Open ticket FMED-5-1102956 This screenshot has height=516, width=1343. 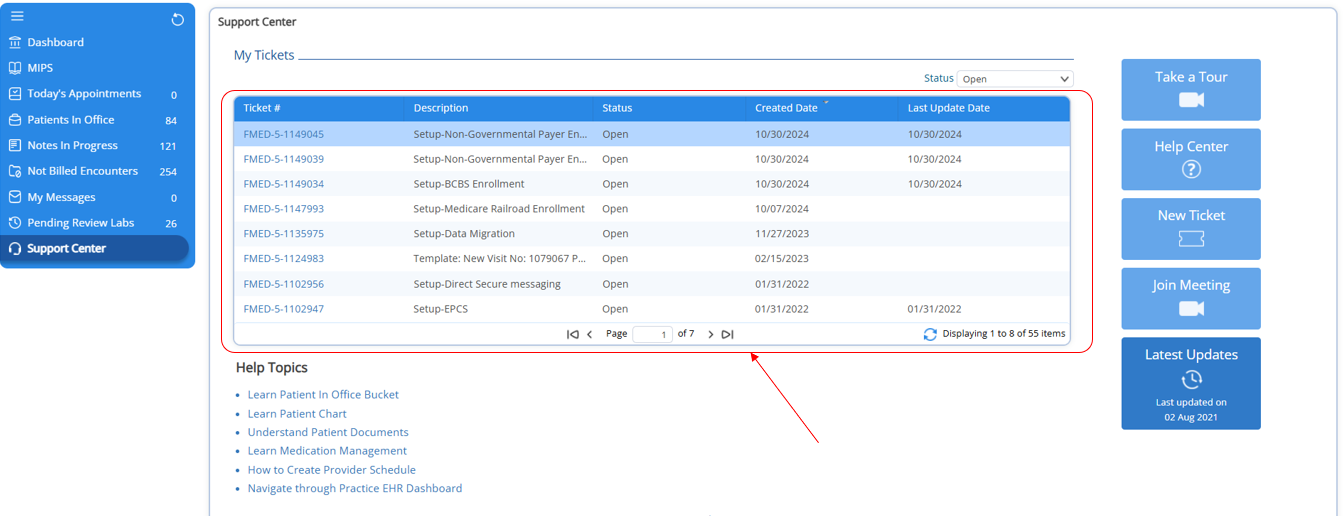tap(284, 284)
